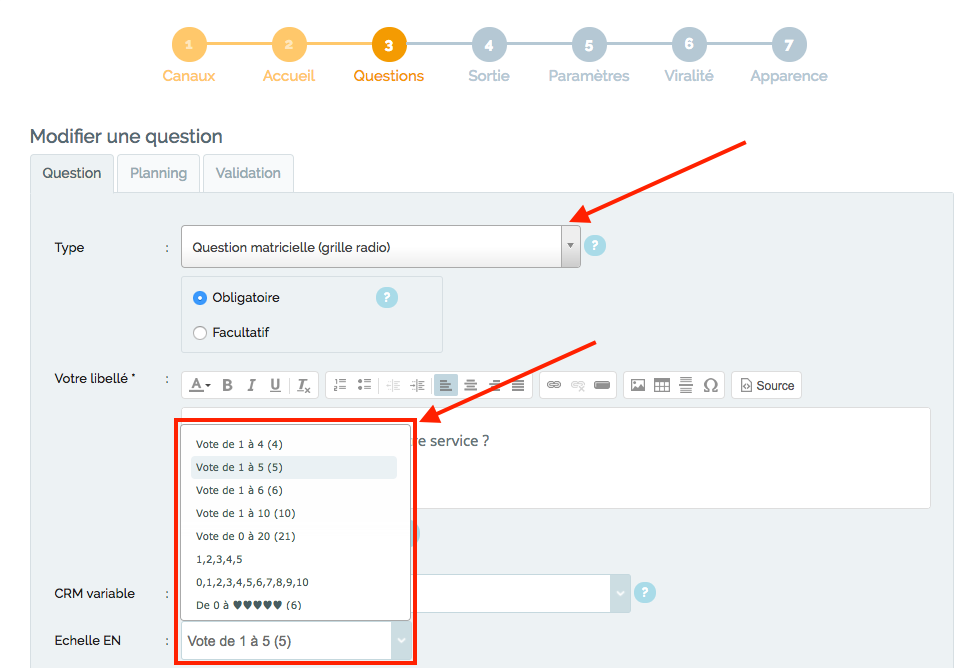
Task: Insert a numbered list
Action: [x=340, y=385]
